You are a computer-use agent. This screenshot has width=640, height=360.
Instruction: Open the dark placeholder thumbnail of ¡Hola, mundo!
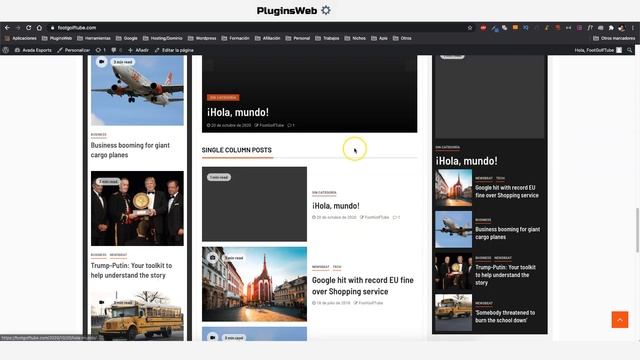(x=254, y=204)
